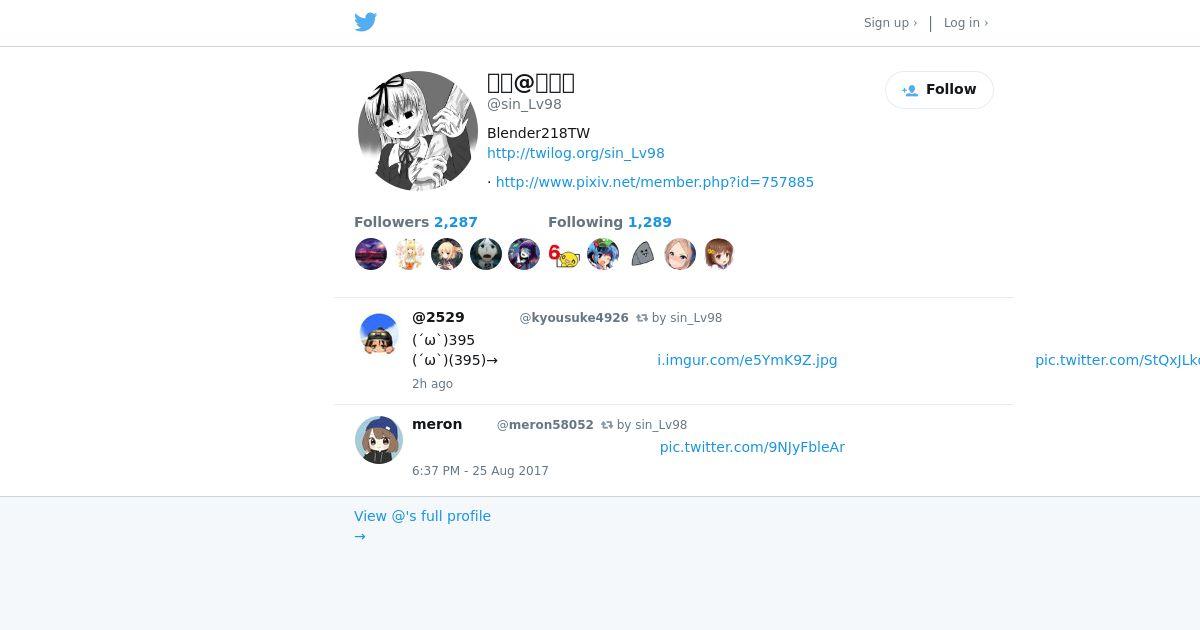Click the Follow button
Viewport: 1200px width, 630px height.
(939, 90)
